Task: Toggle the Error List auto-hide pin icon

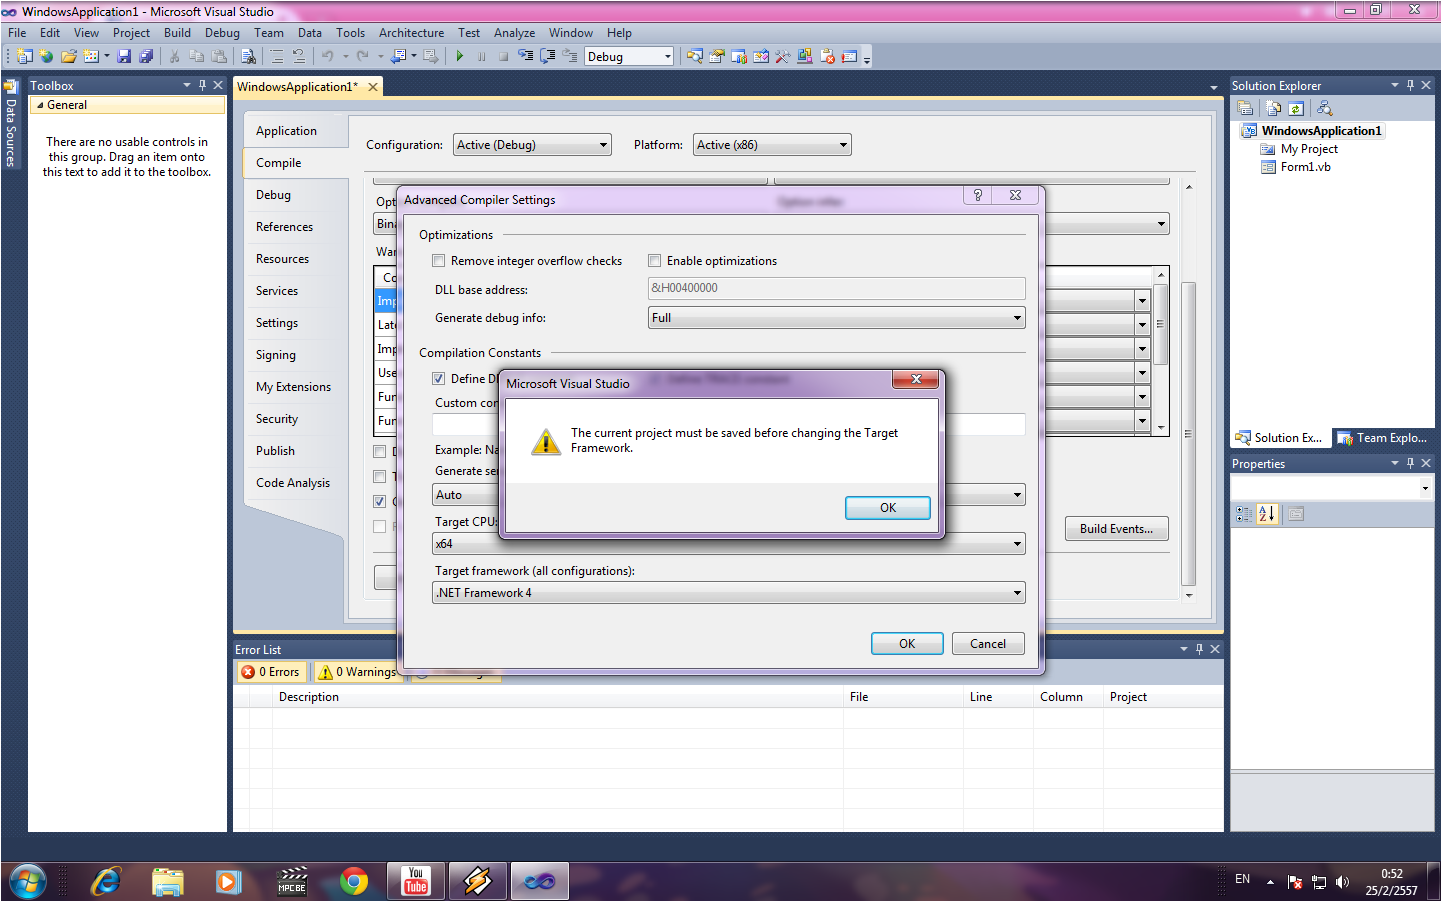Action: 1199,649
